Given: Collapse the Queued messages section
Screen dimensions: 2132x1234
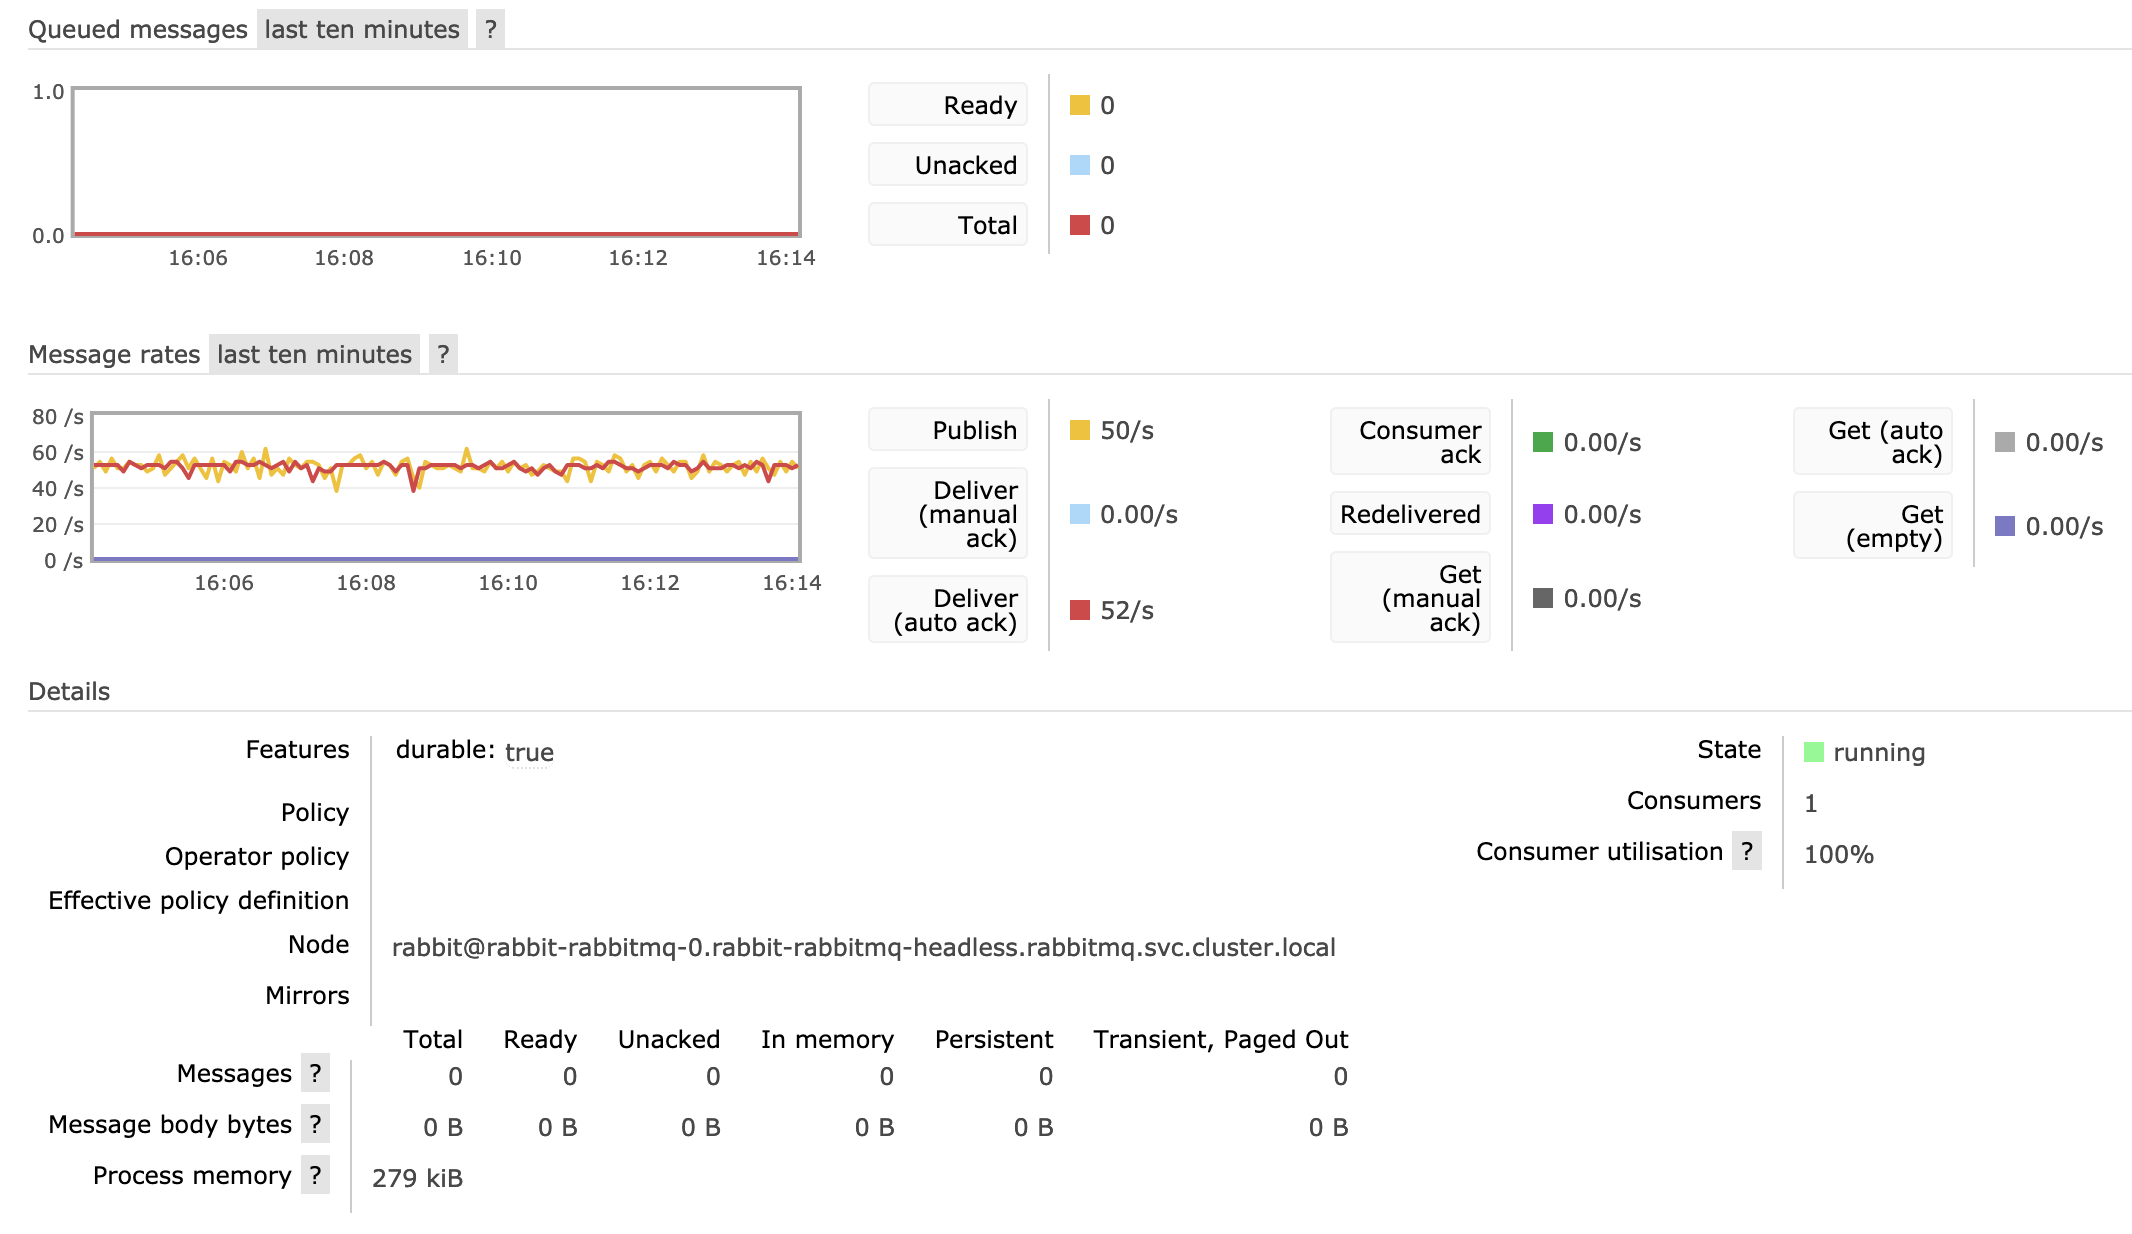Looking at the screenshot, I should (x=138, y=28).
